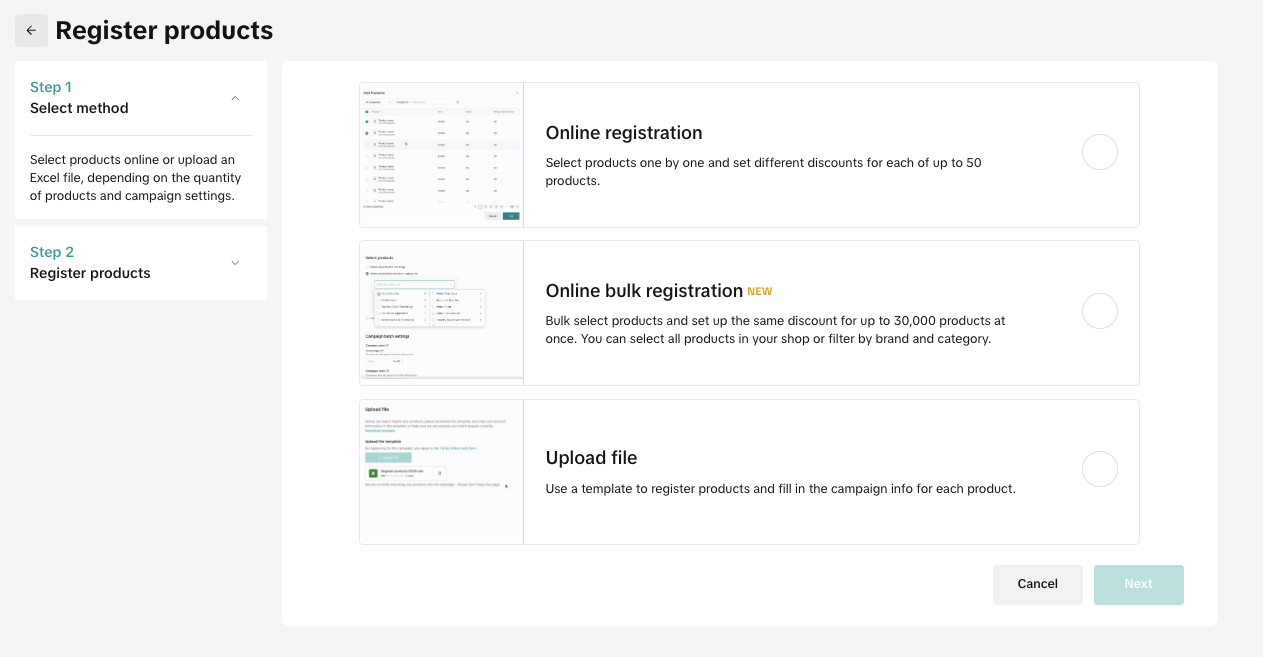Click the Online bulk registration heading
Image resolution: width=1263 pixels, height=657 pixels.
pos(643,291)
